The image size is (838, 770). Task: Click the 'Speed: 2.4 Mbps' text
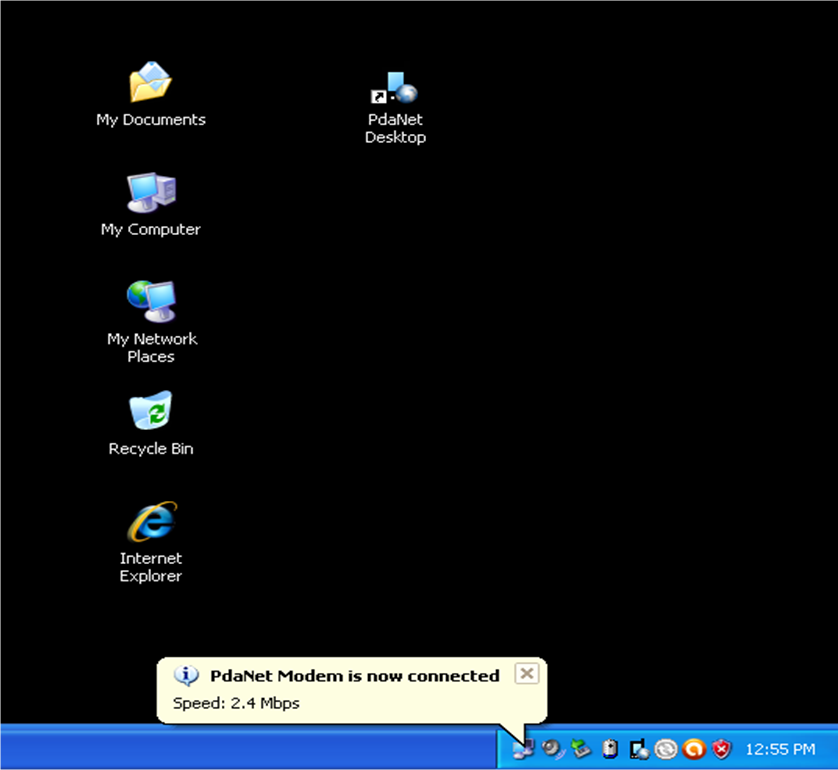tap(236, 703)
